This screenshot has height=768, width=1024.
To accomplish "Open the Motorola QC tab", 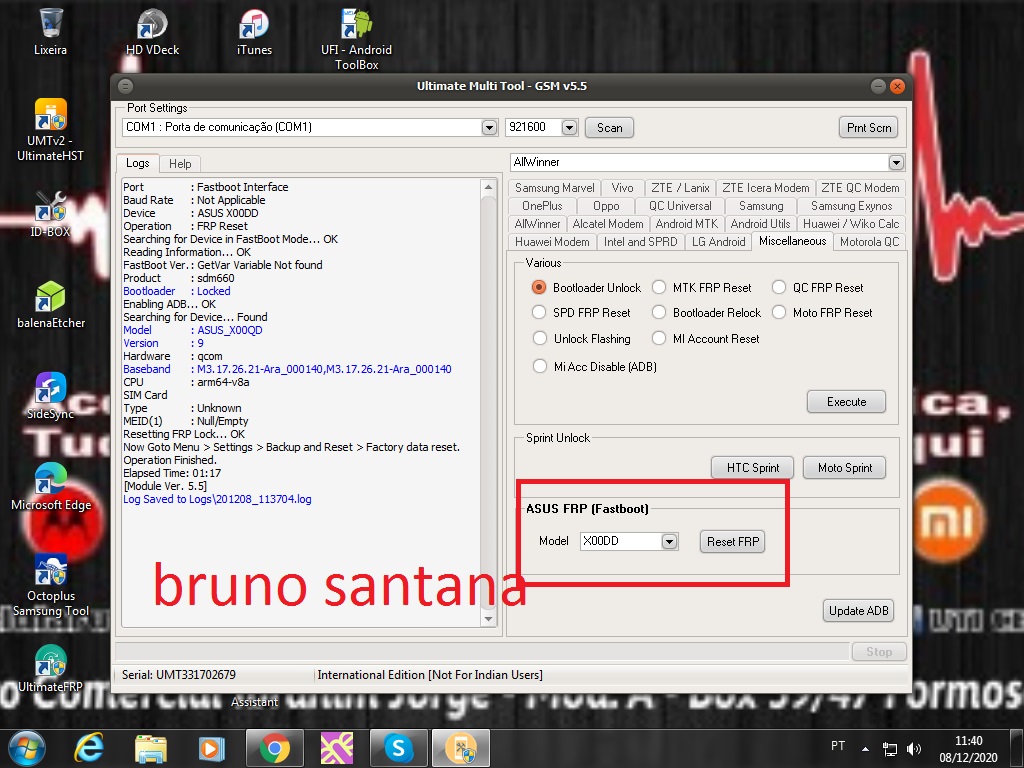I will (869, 242).
